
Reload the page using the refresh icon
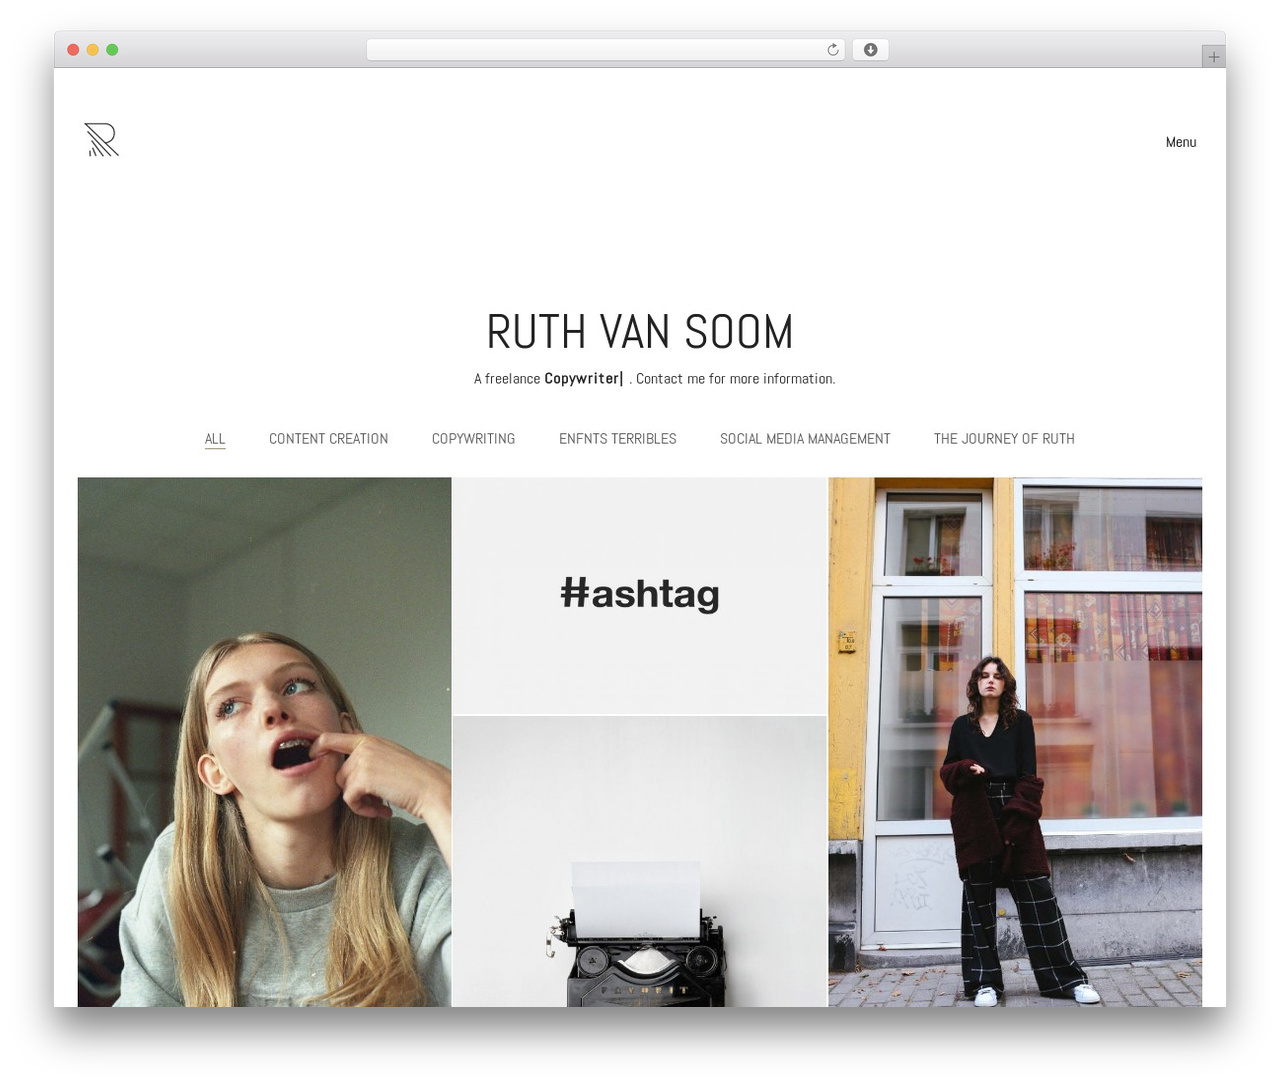click(x=832, y=50)
